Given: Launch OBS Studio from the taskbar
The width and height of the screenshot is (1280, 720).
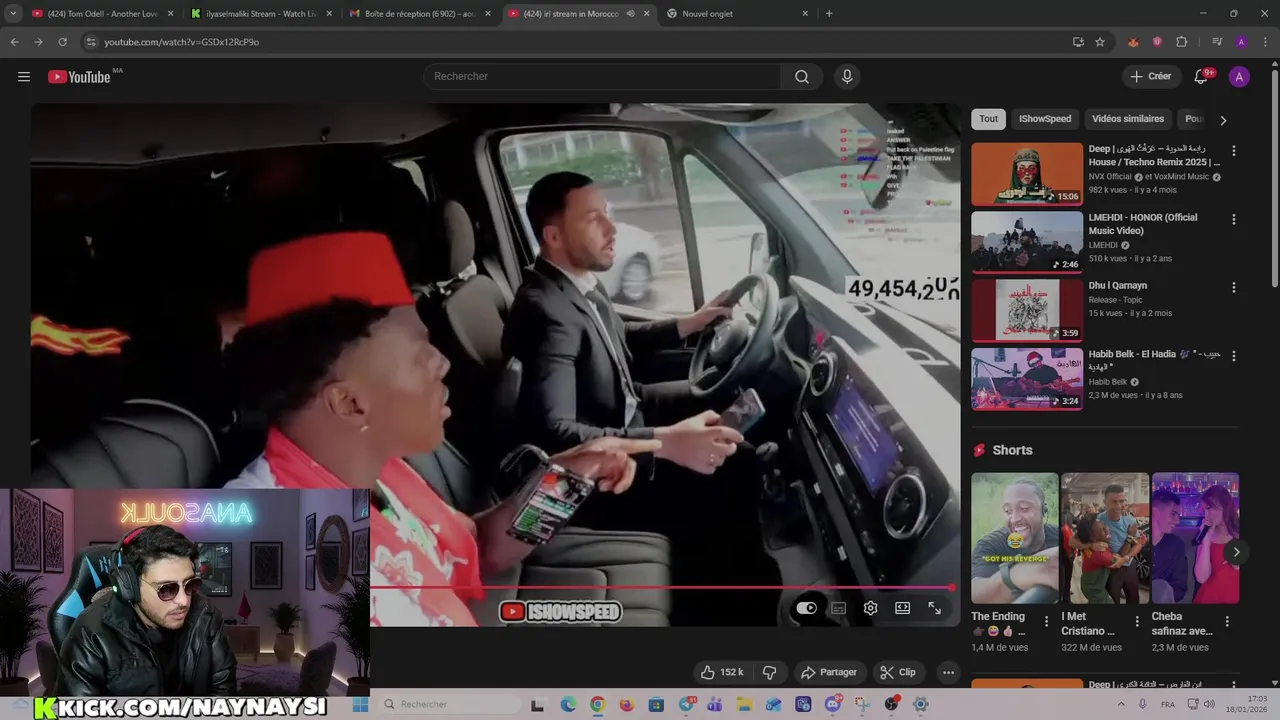Looking at the screenshot, I should (x=891, y=704).
